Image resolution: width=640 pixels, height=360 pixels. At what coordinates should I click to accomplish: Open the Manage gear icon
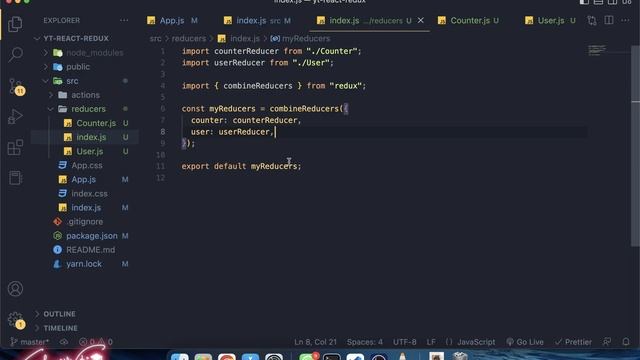16,320
